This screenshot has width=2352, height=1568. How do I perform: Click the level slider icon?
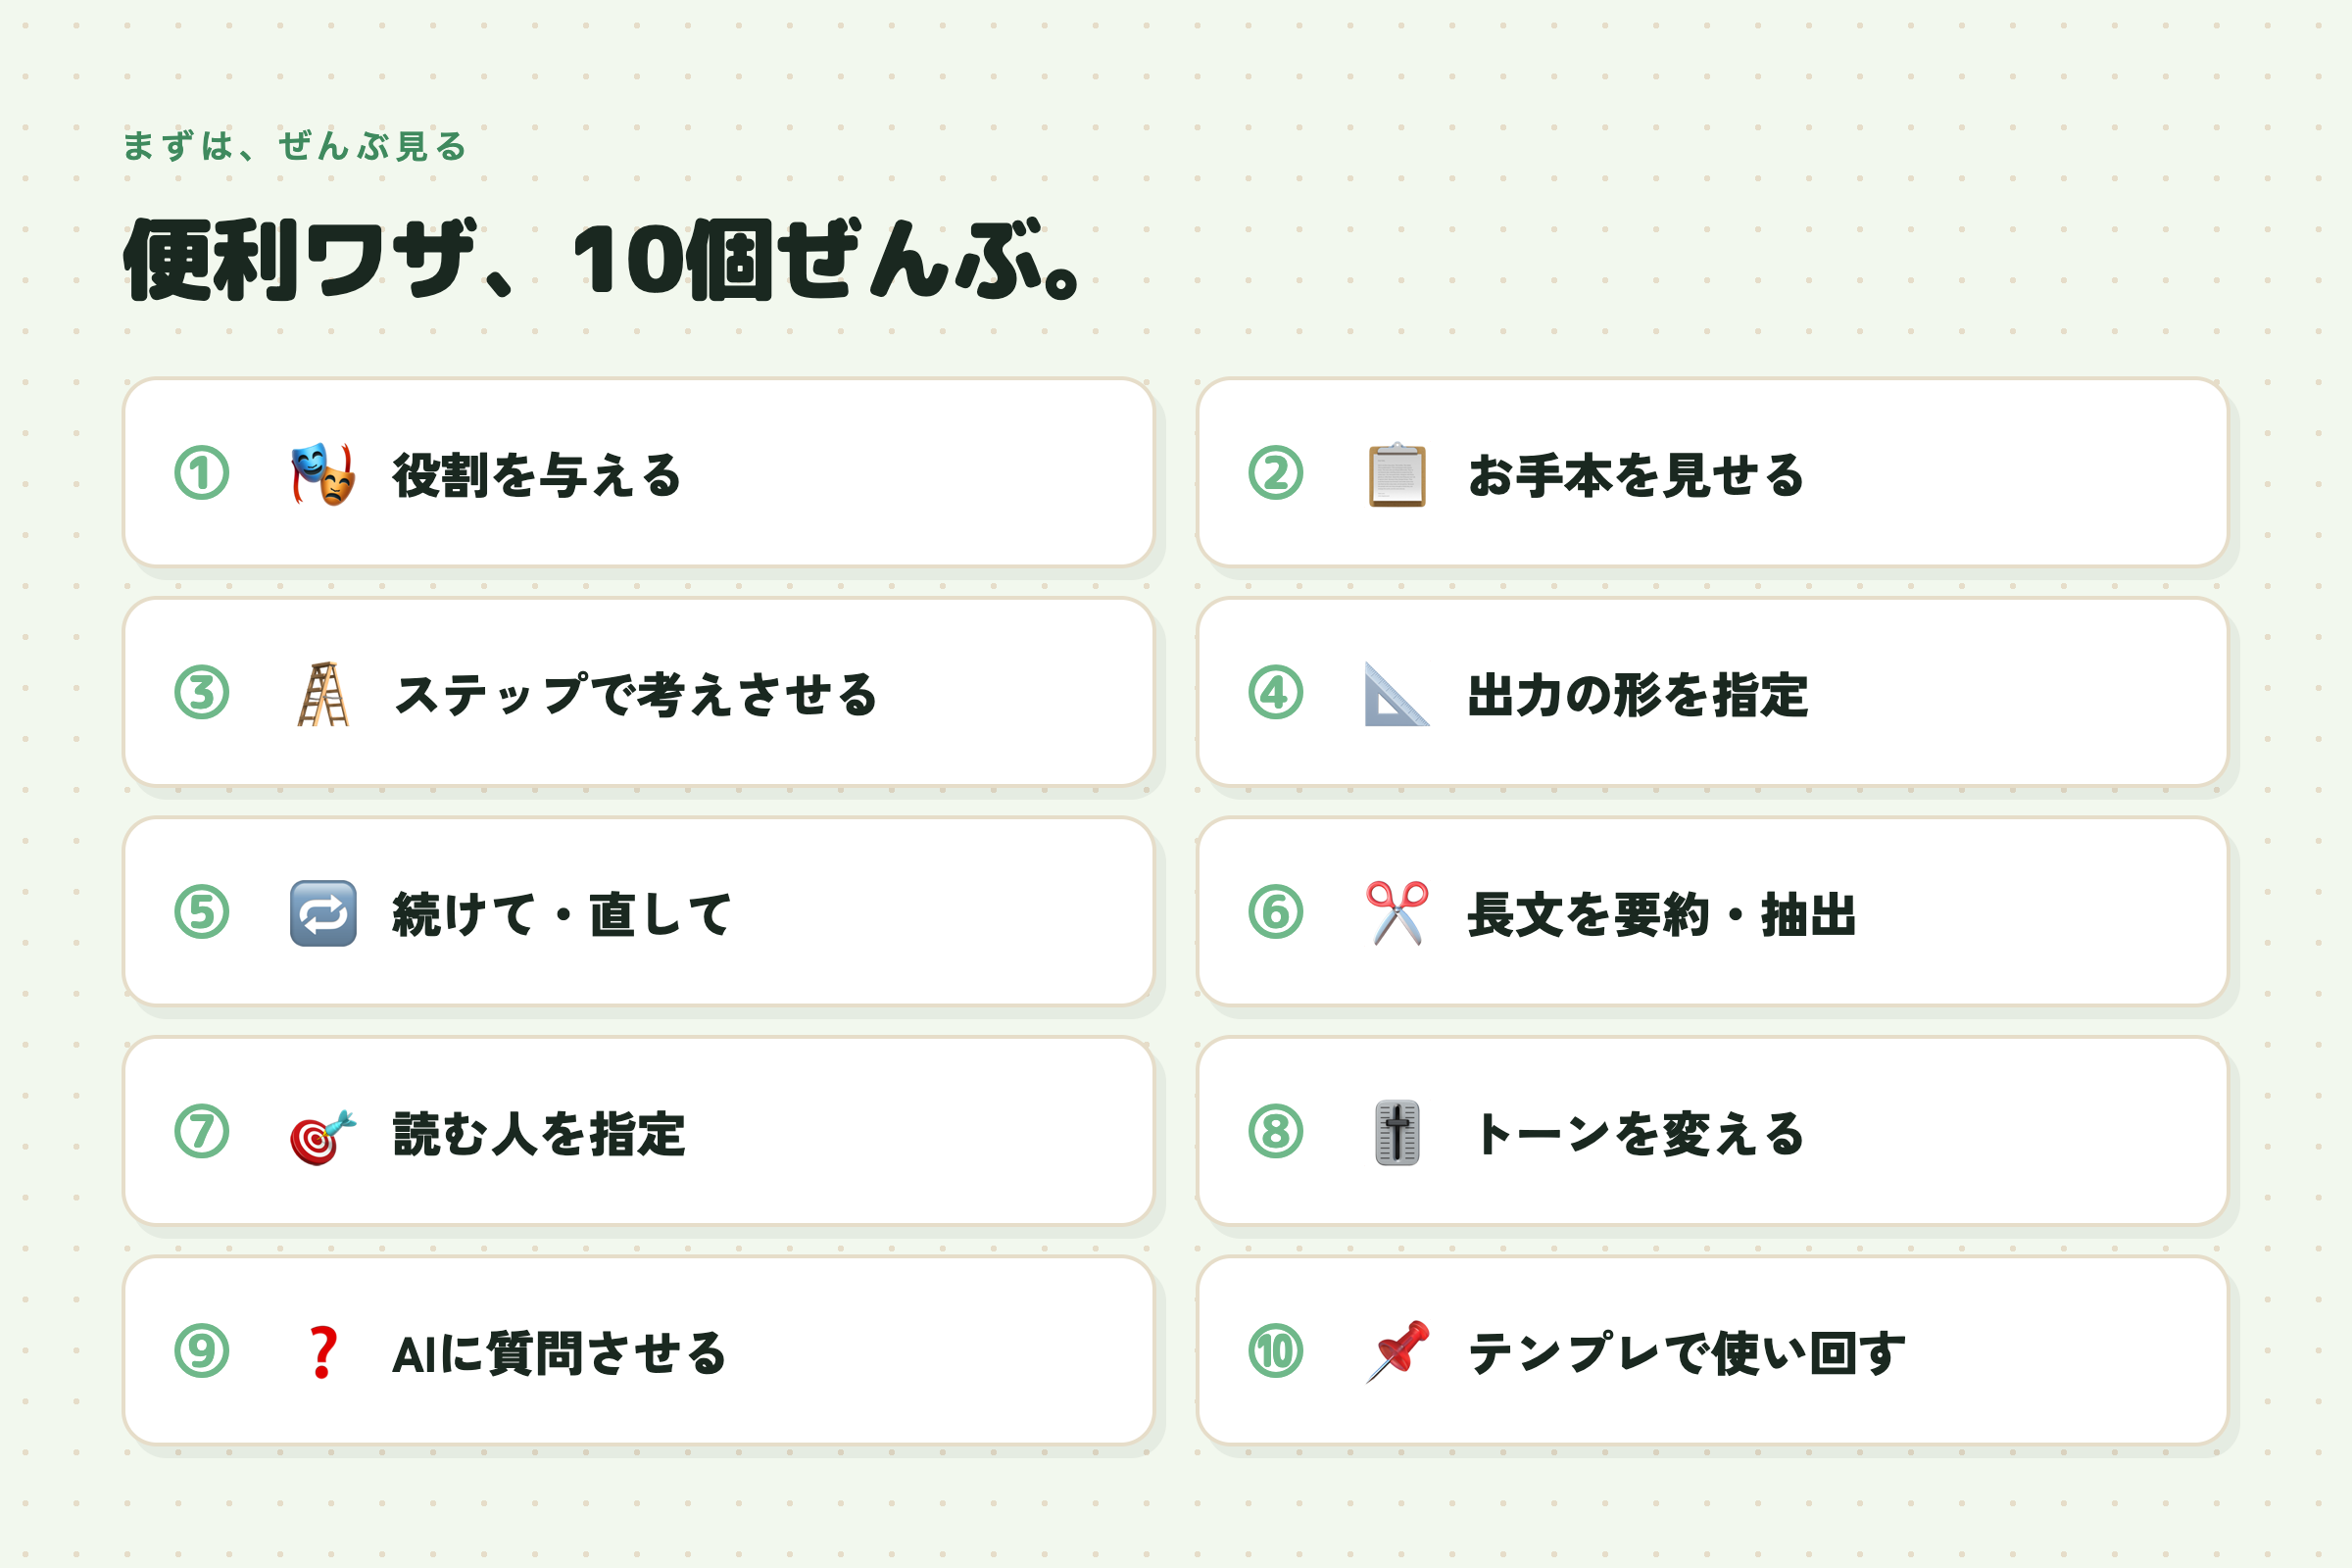[1397, 1132]
